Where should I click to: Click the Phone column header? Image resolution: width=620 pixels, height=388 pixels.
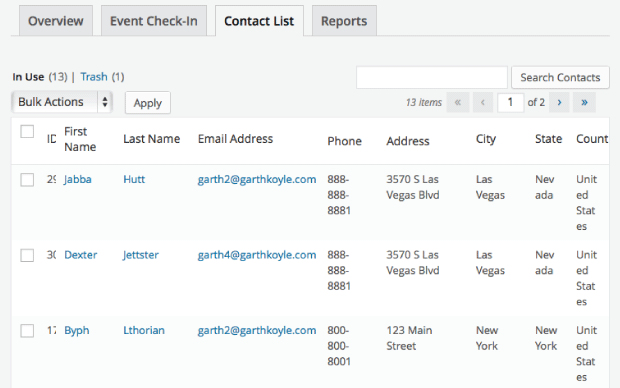point(344,141)
